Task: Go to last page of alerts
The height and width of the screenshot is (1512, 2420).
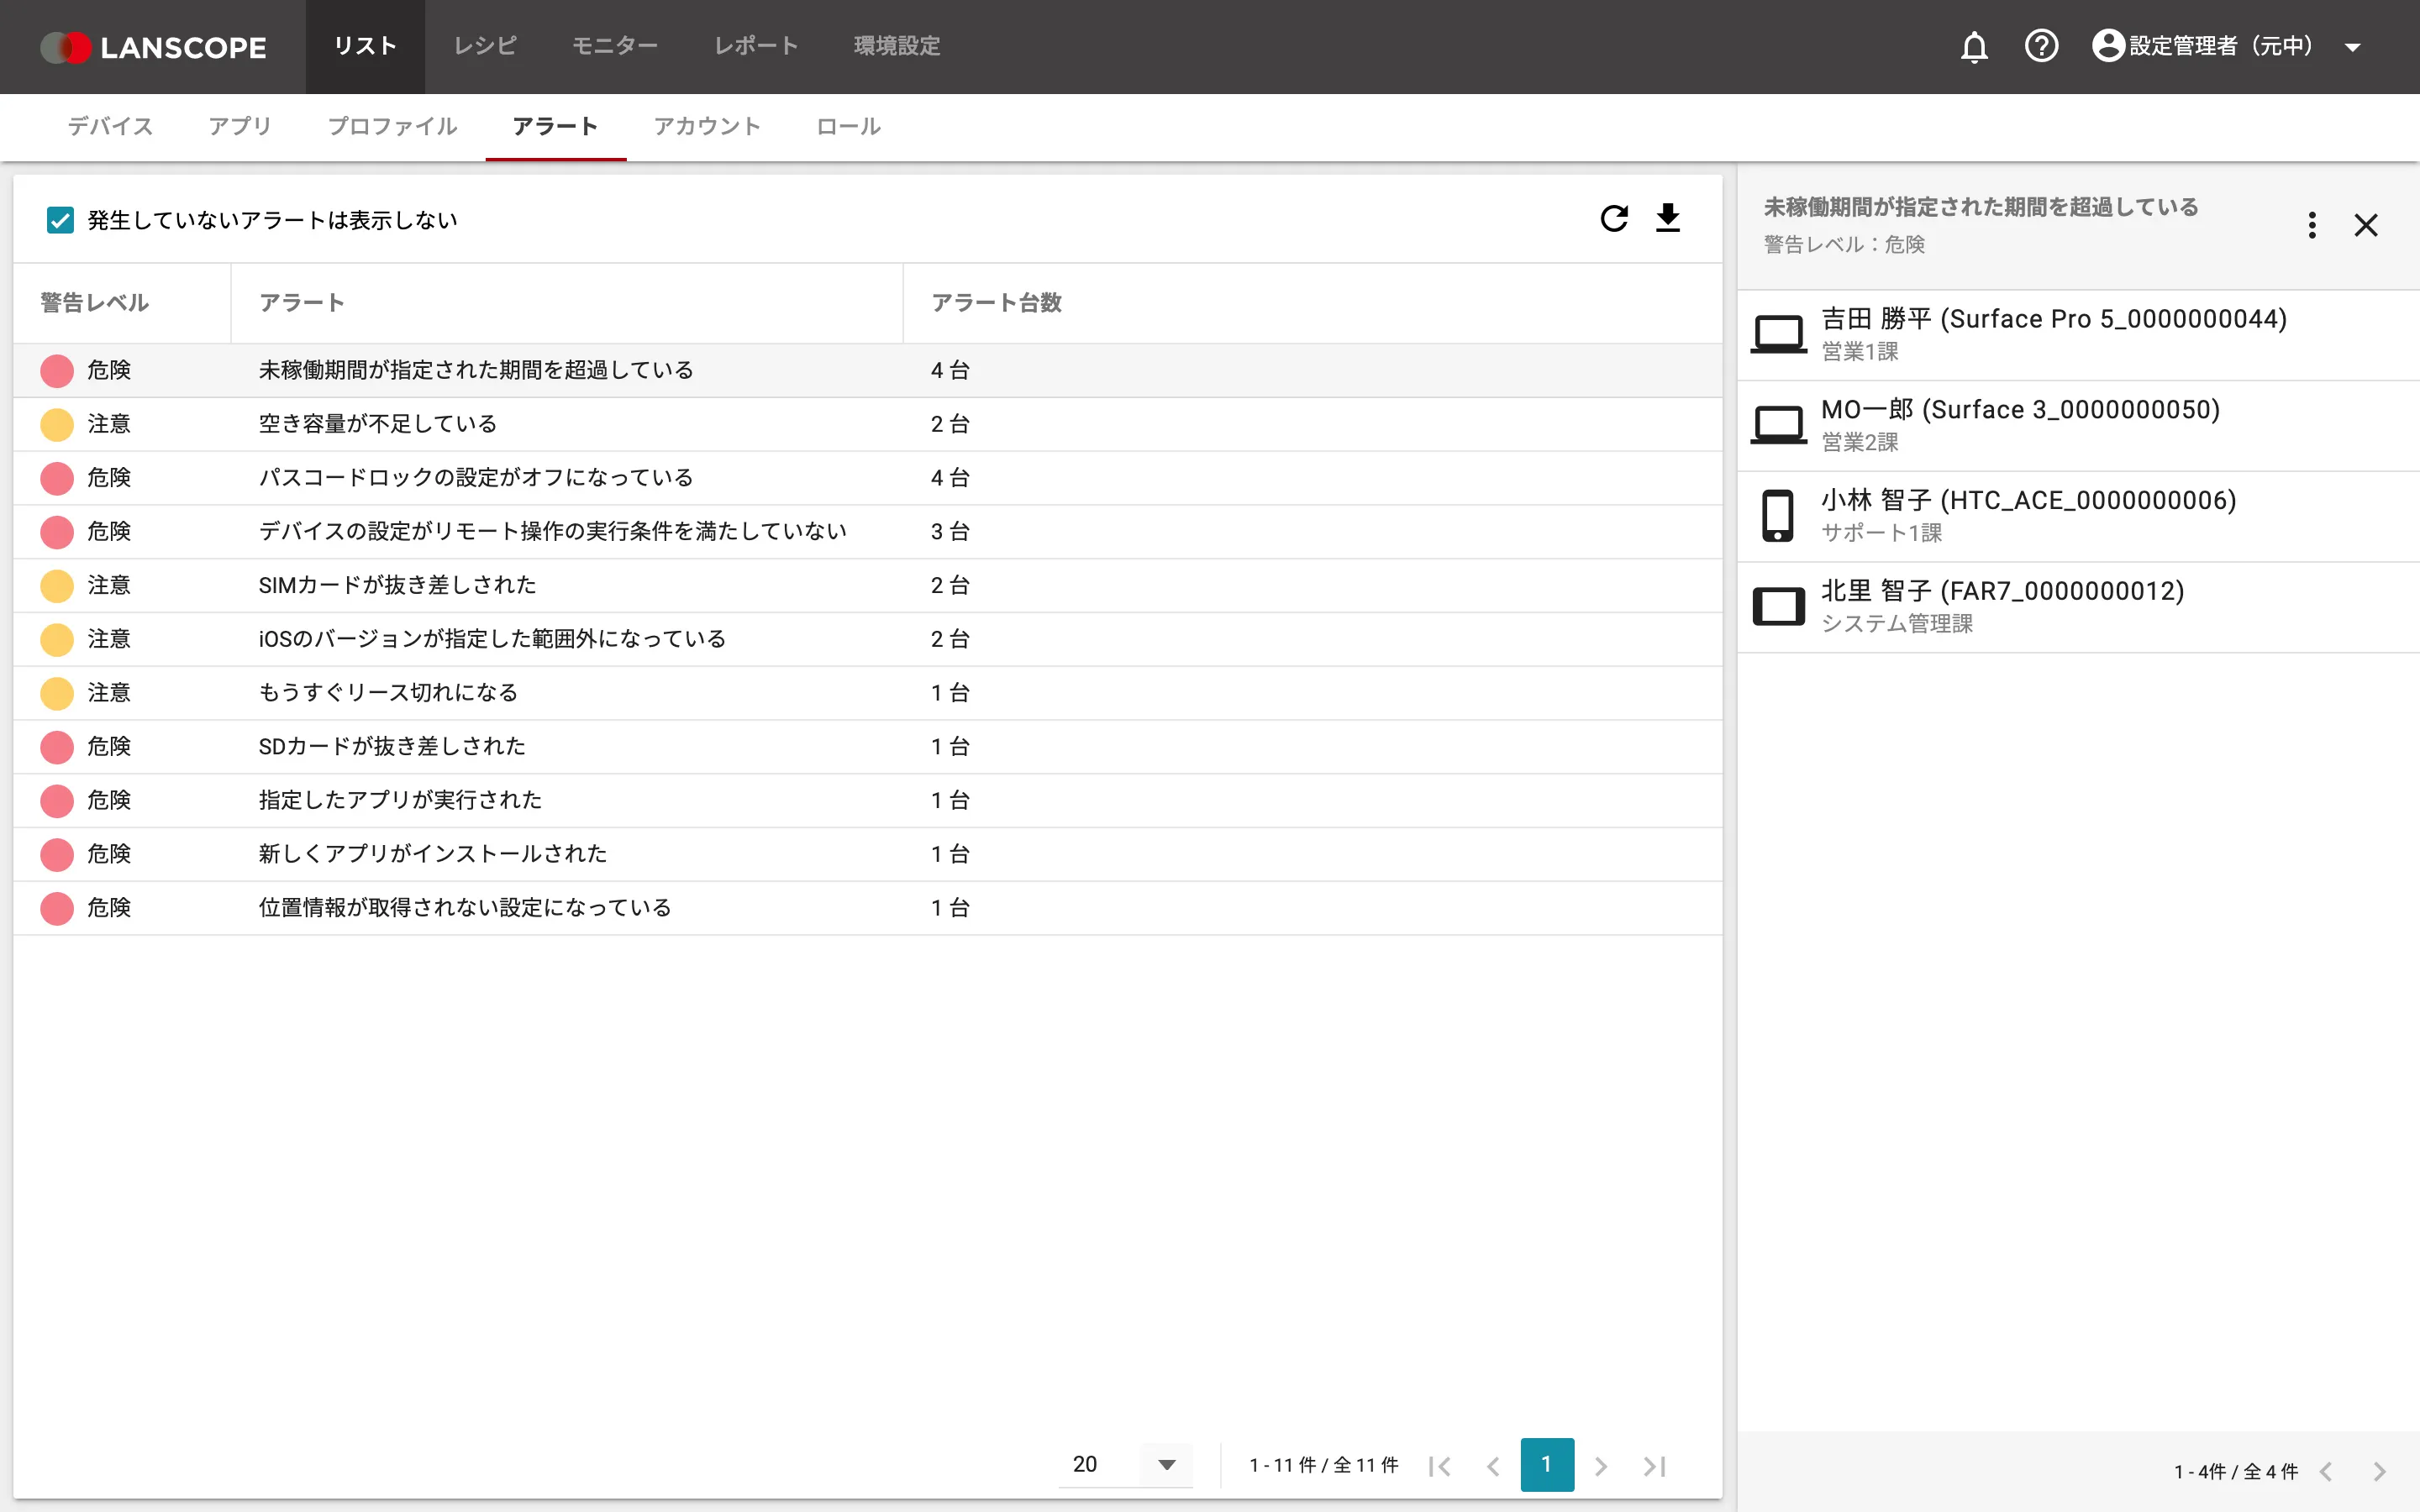Action: pyautogui.click(x=1655, y=1466)
